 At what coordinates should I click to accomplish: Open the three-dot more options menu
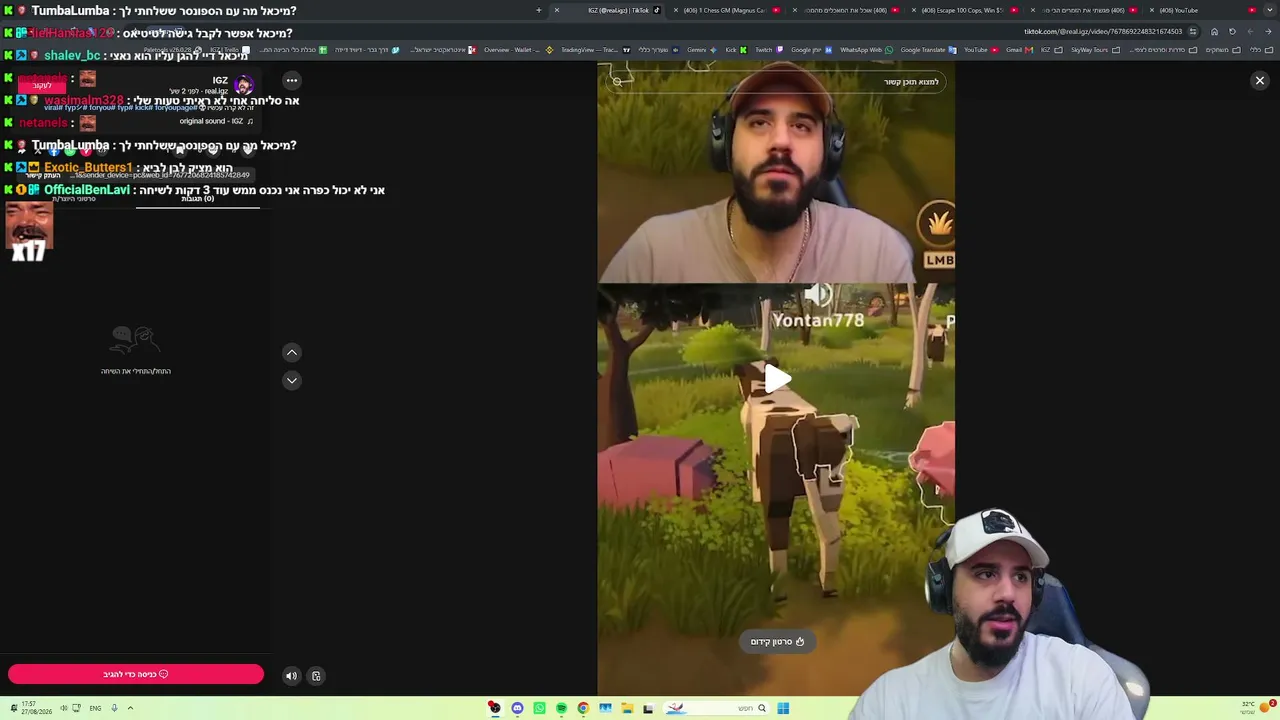click(x=292, y=80)
